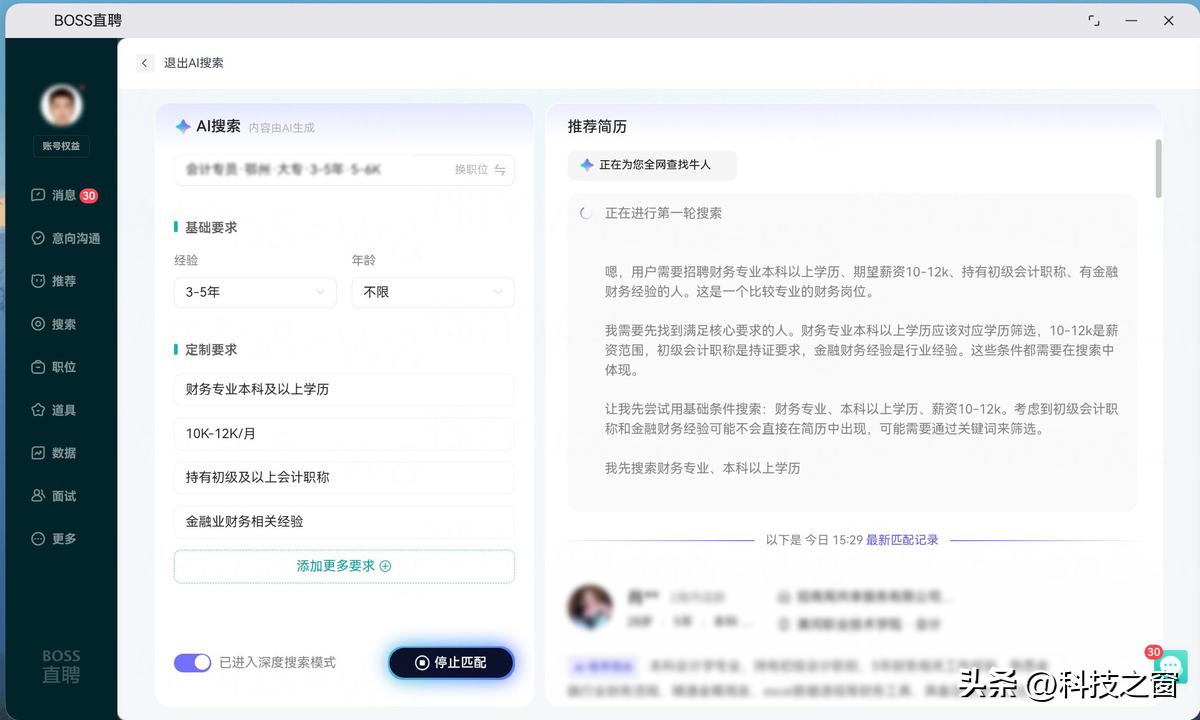
Task: Open 消息 messages in sidebar
Action: 63,196
